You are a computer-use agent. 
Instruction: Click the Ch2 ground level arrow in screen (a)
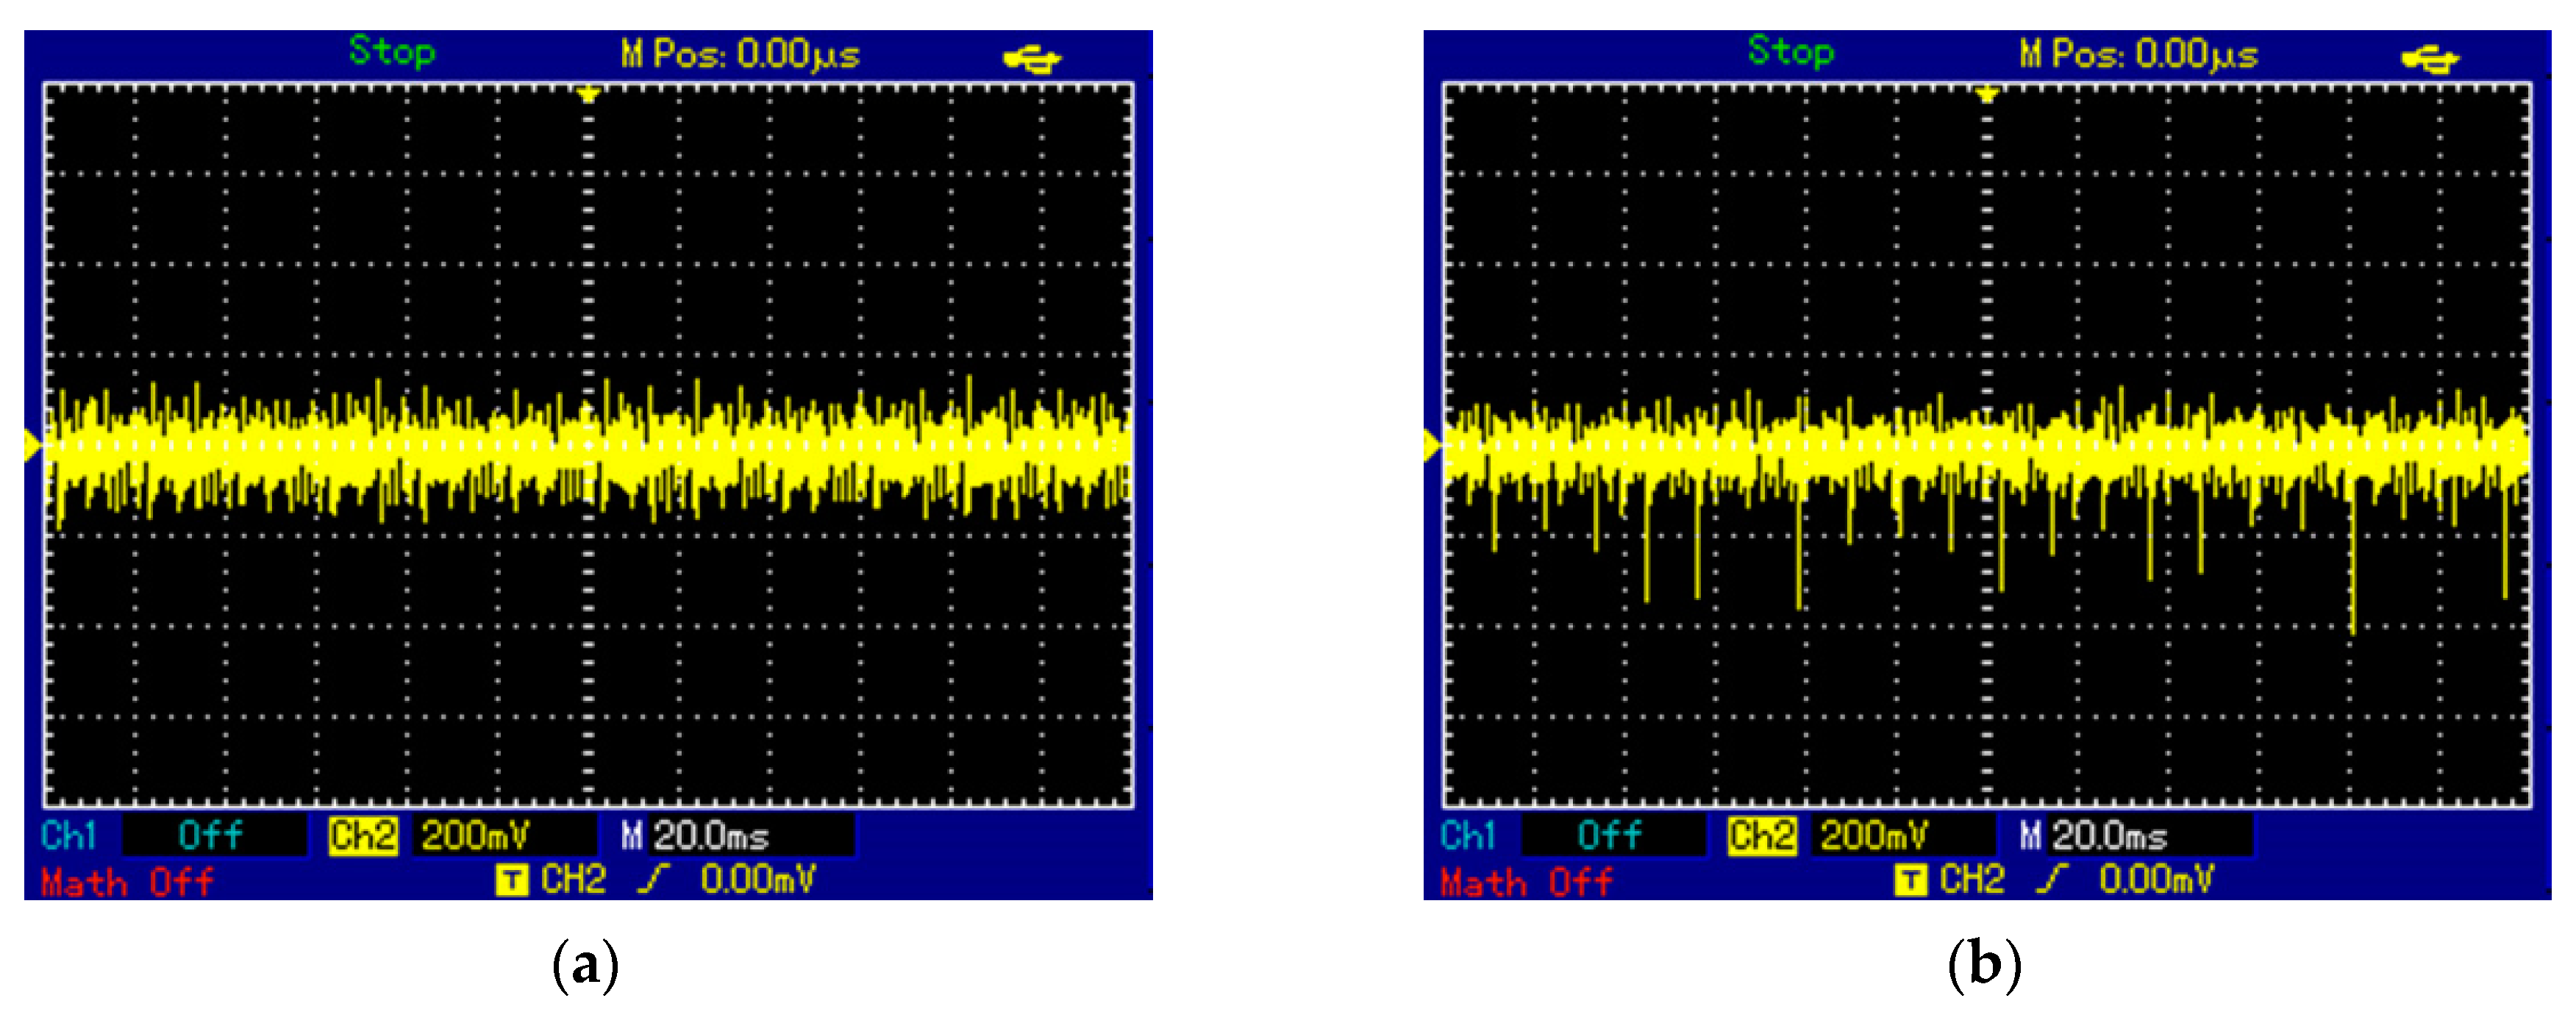33,446
